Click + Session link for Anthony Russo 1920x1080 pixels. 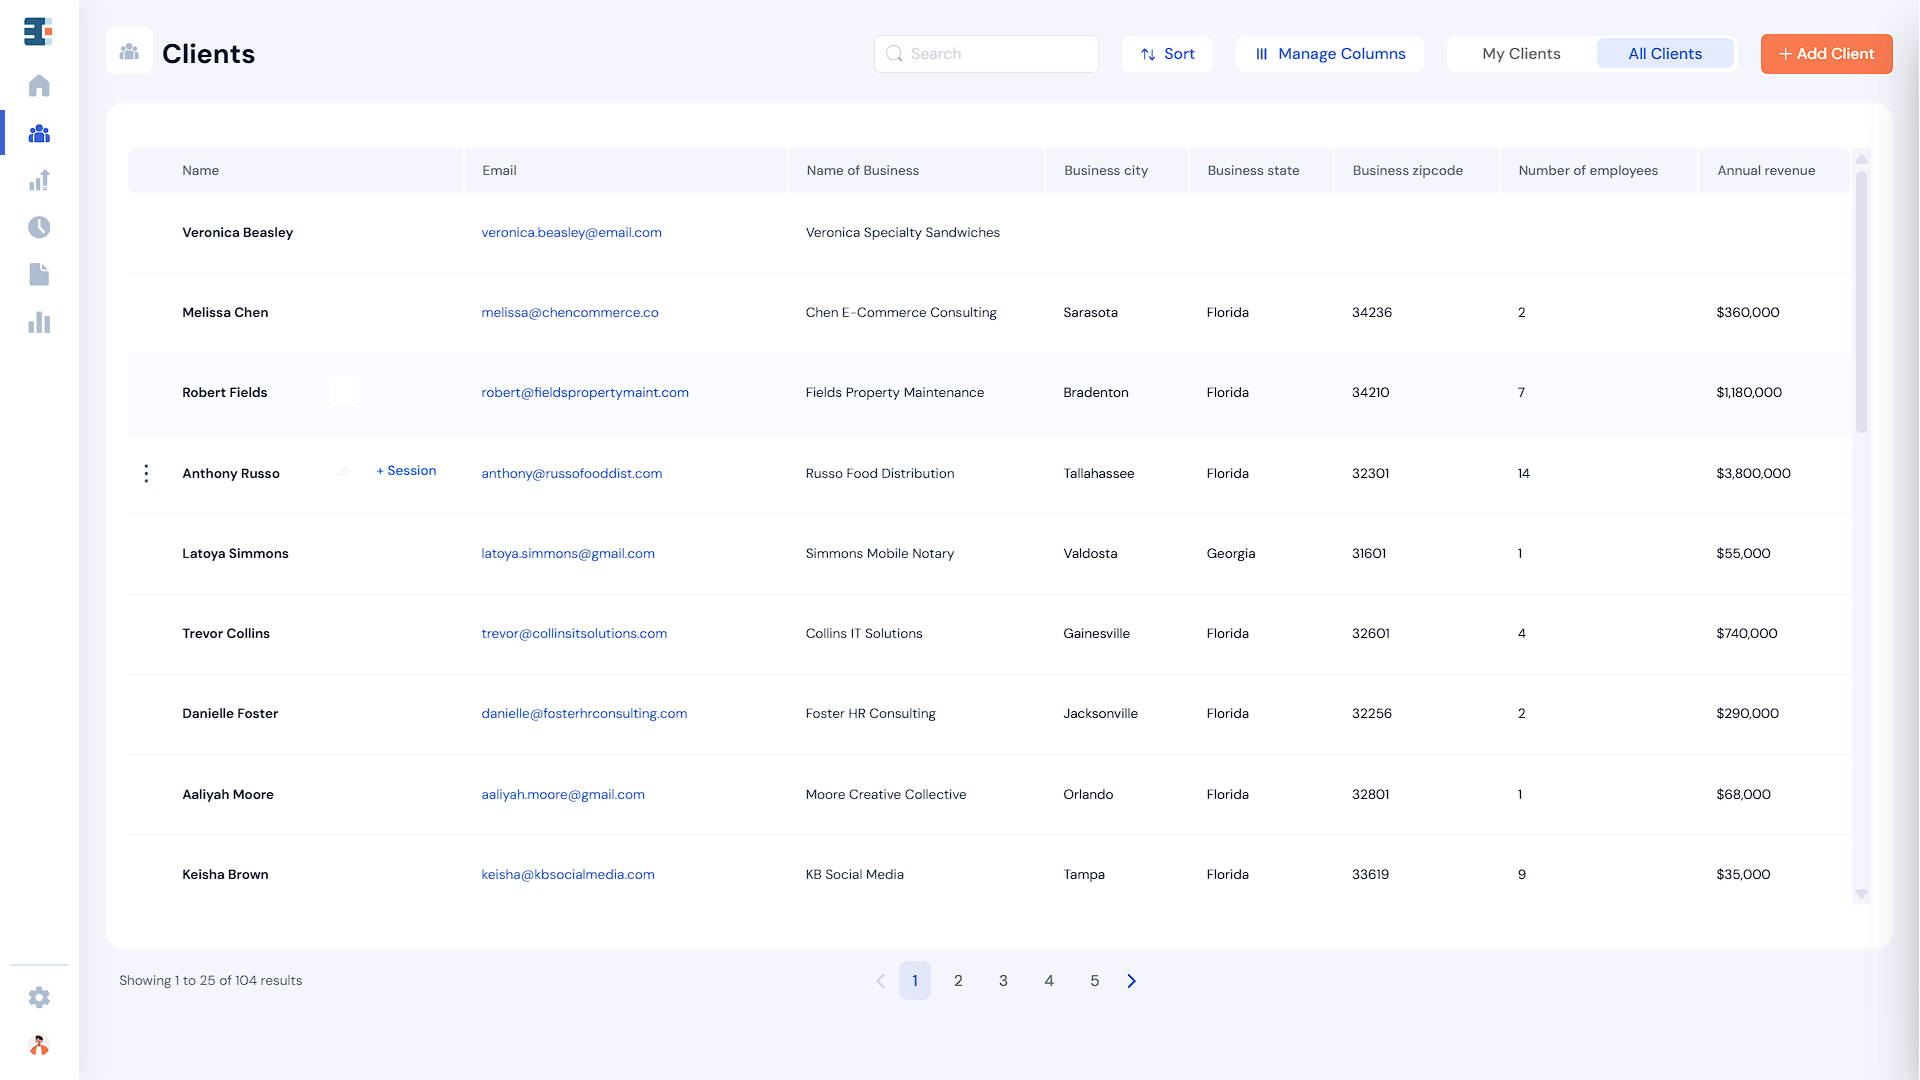(406, 471)
